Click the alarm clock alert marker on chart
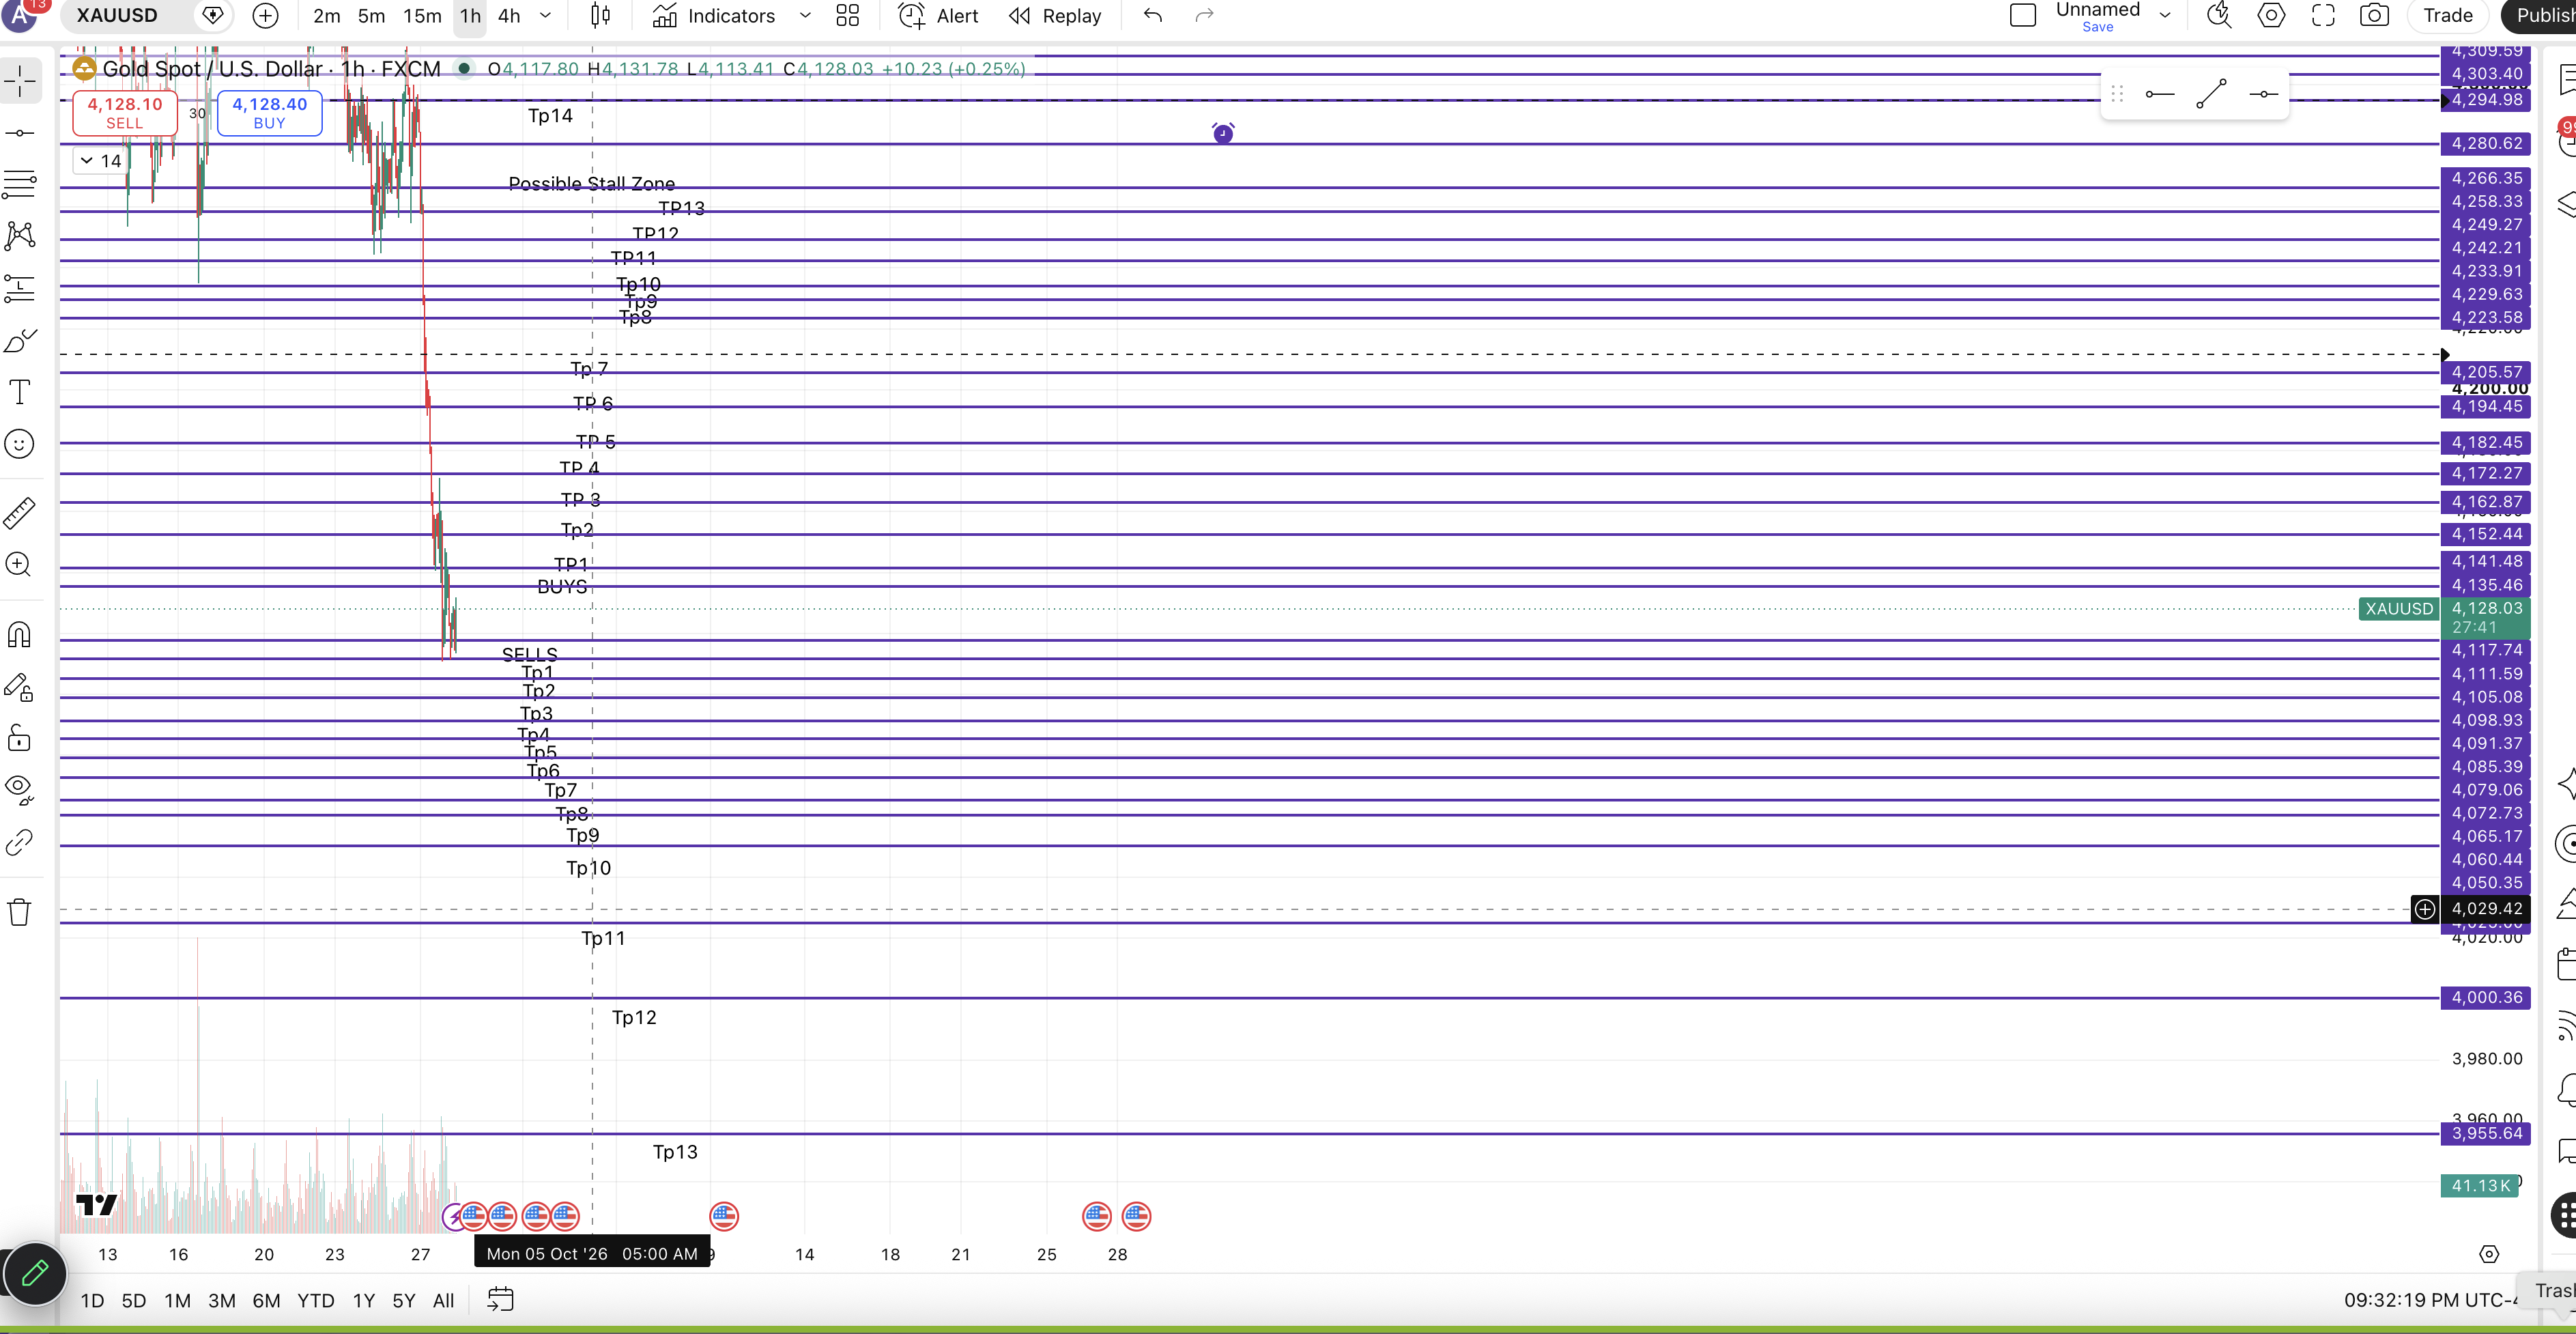The image size is (2576, 1334). [1223, 133]
